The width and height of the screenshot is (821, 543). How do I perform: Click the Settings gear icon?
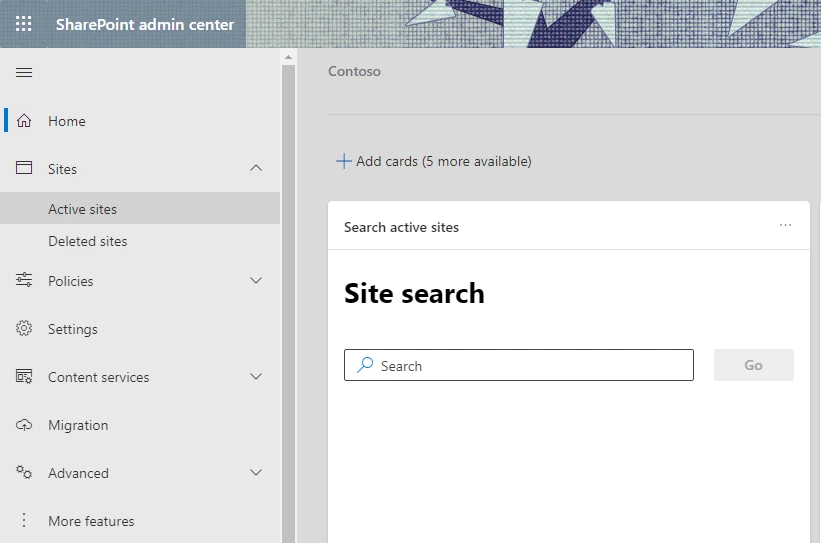[24, 328]
